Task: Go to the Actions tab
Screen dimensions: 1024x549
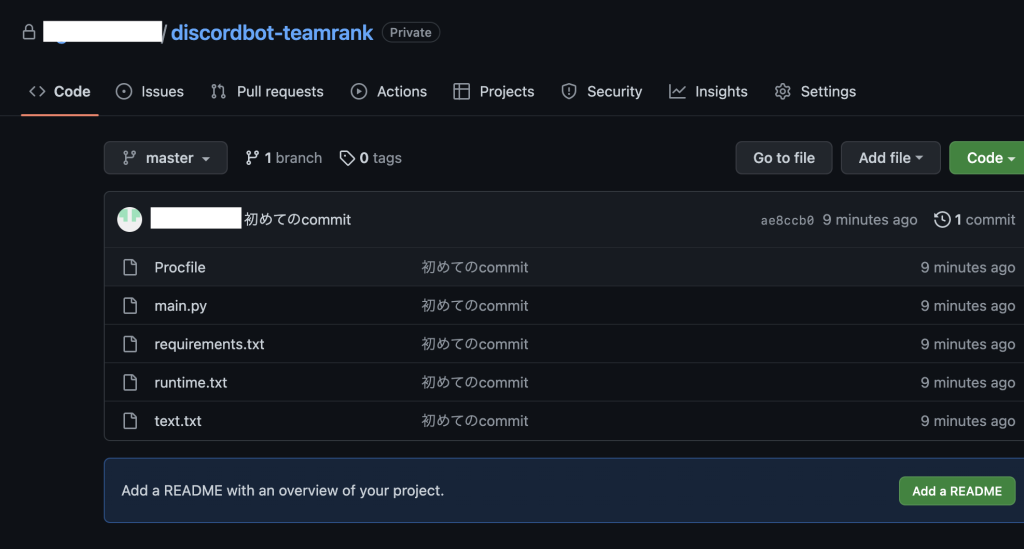Action: point(389,91)
